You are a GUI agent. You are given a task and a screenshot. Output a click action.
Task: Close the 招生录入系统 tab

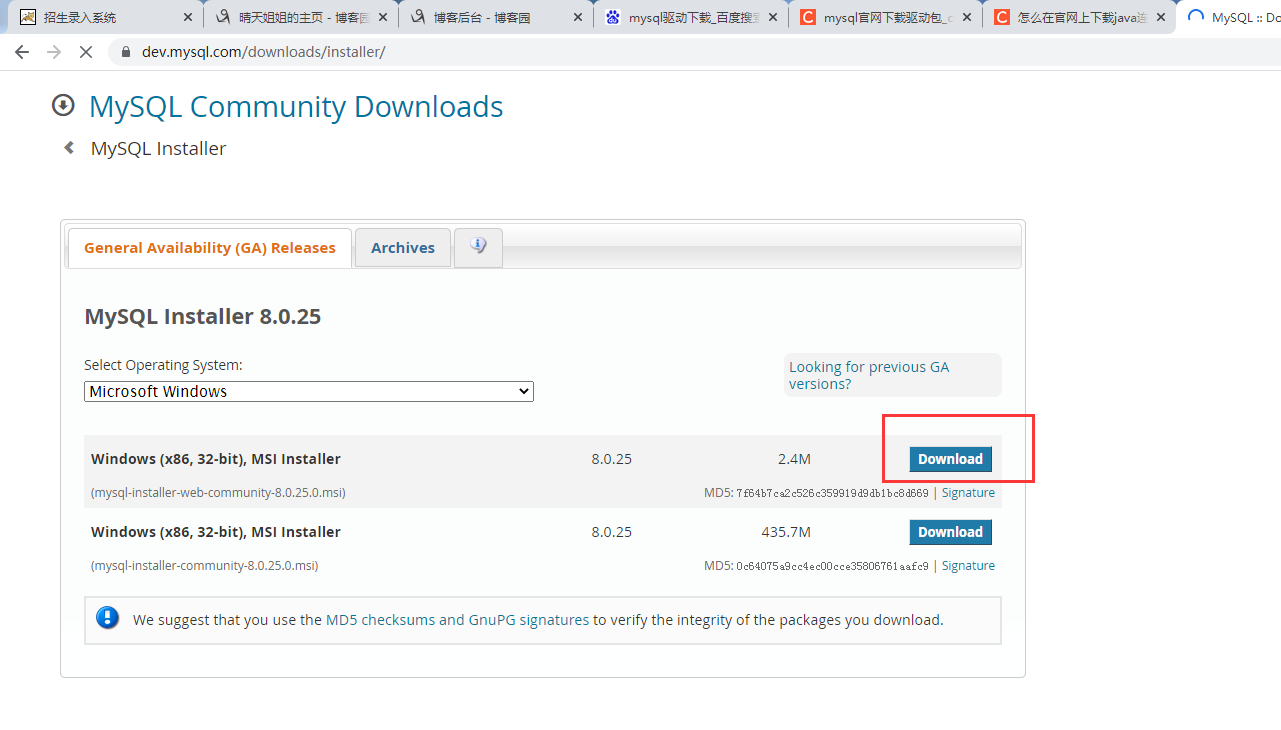(188, 17)
